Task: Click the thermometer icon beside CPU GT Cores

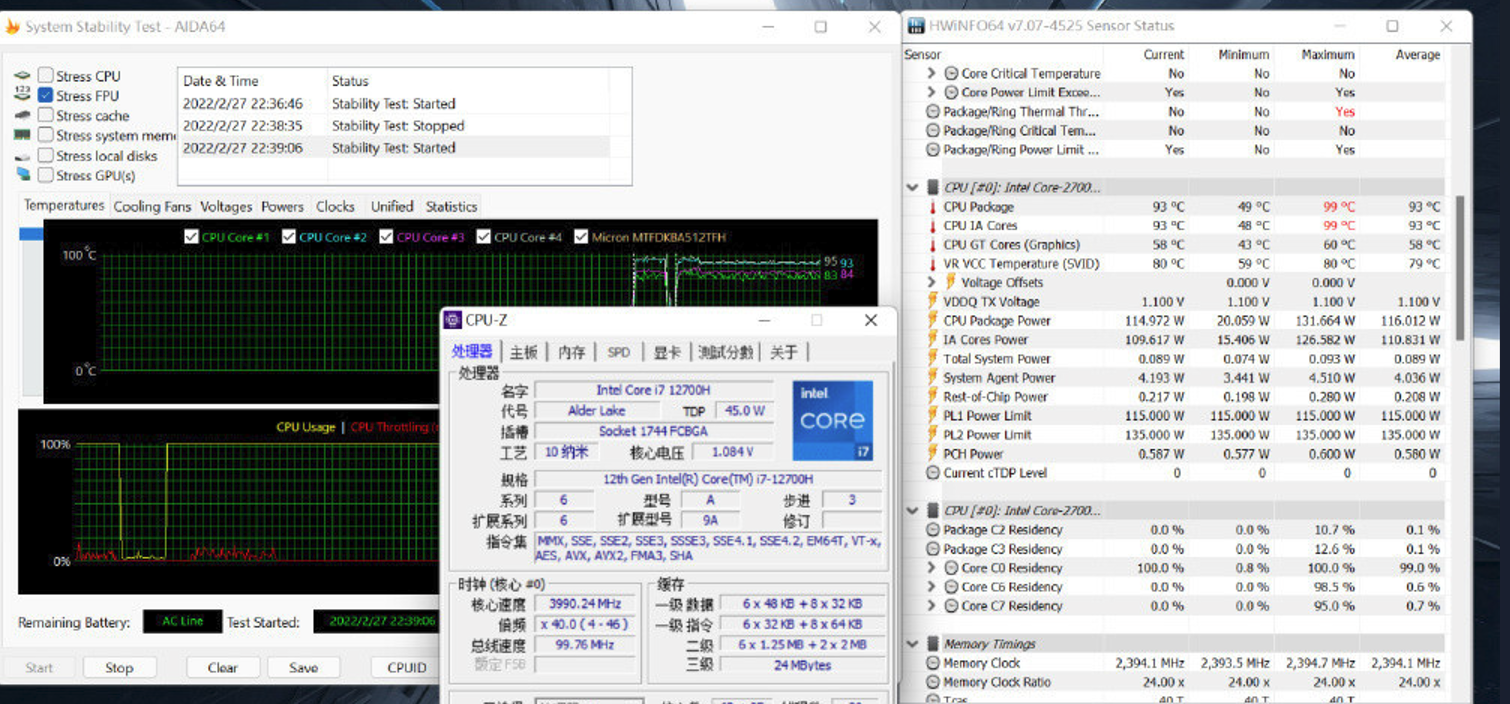Action: [932, 245]
